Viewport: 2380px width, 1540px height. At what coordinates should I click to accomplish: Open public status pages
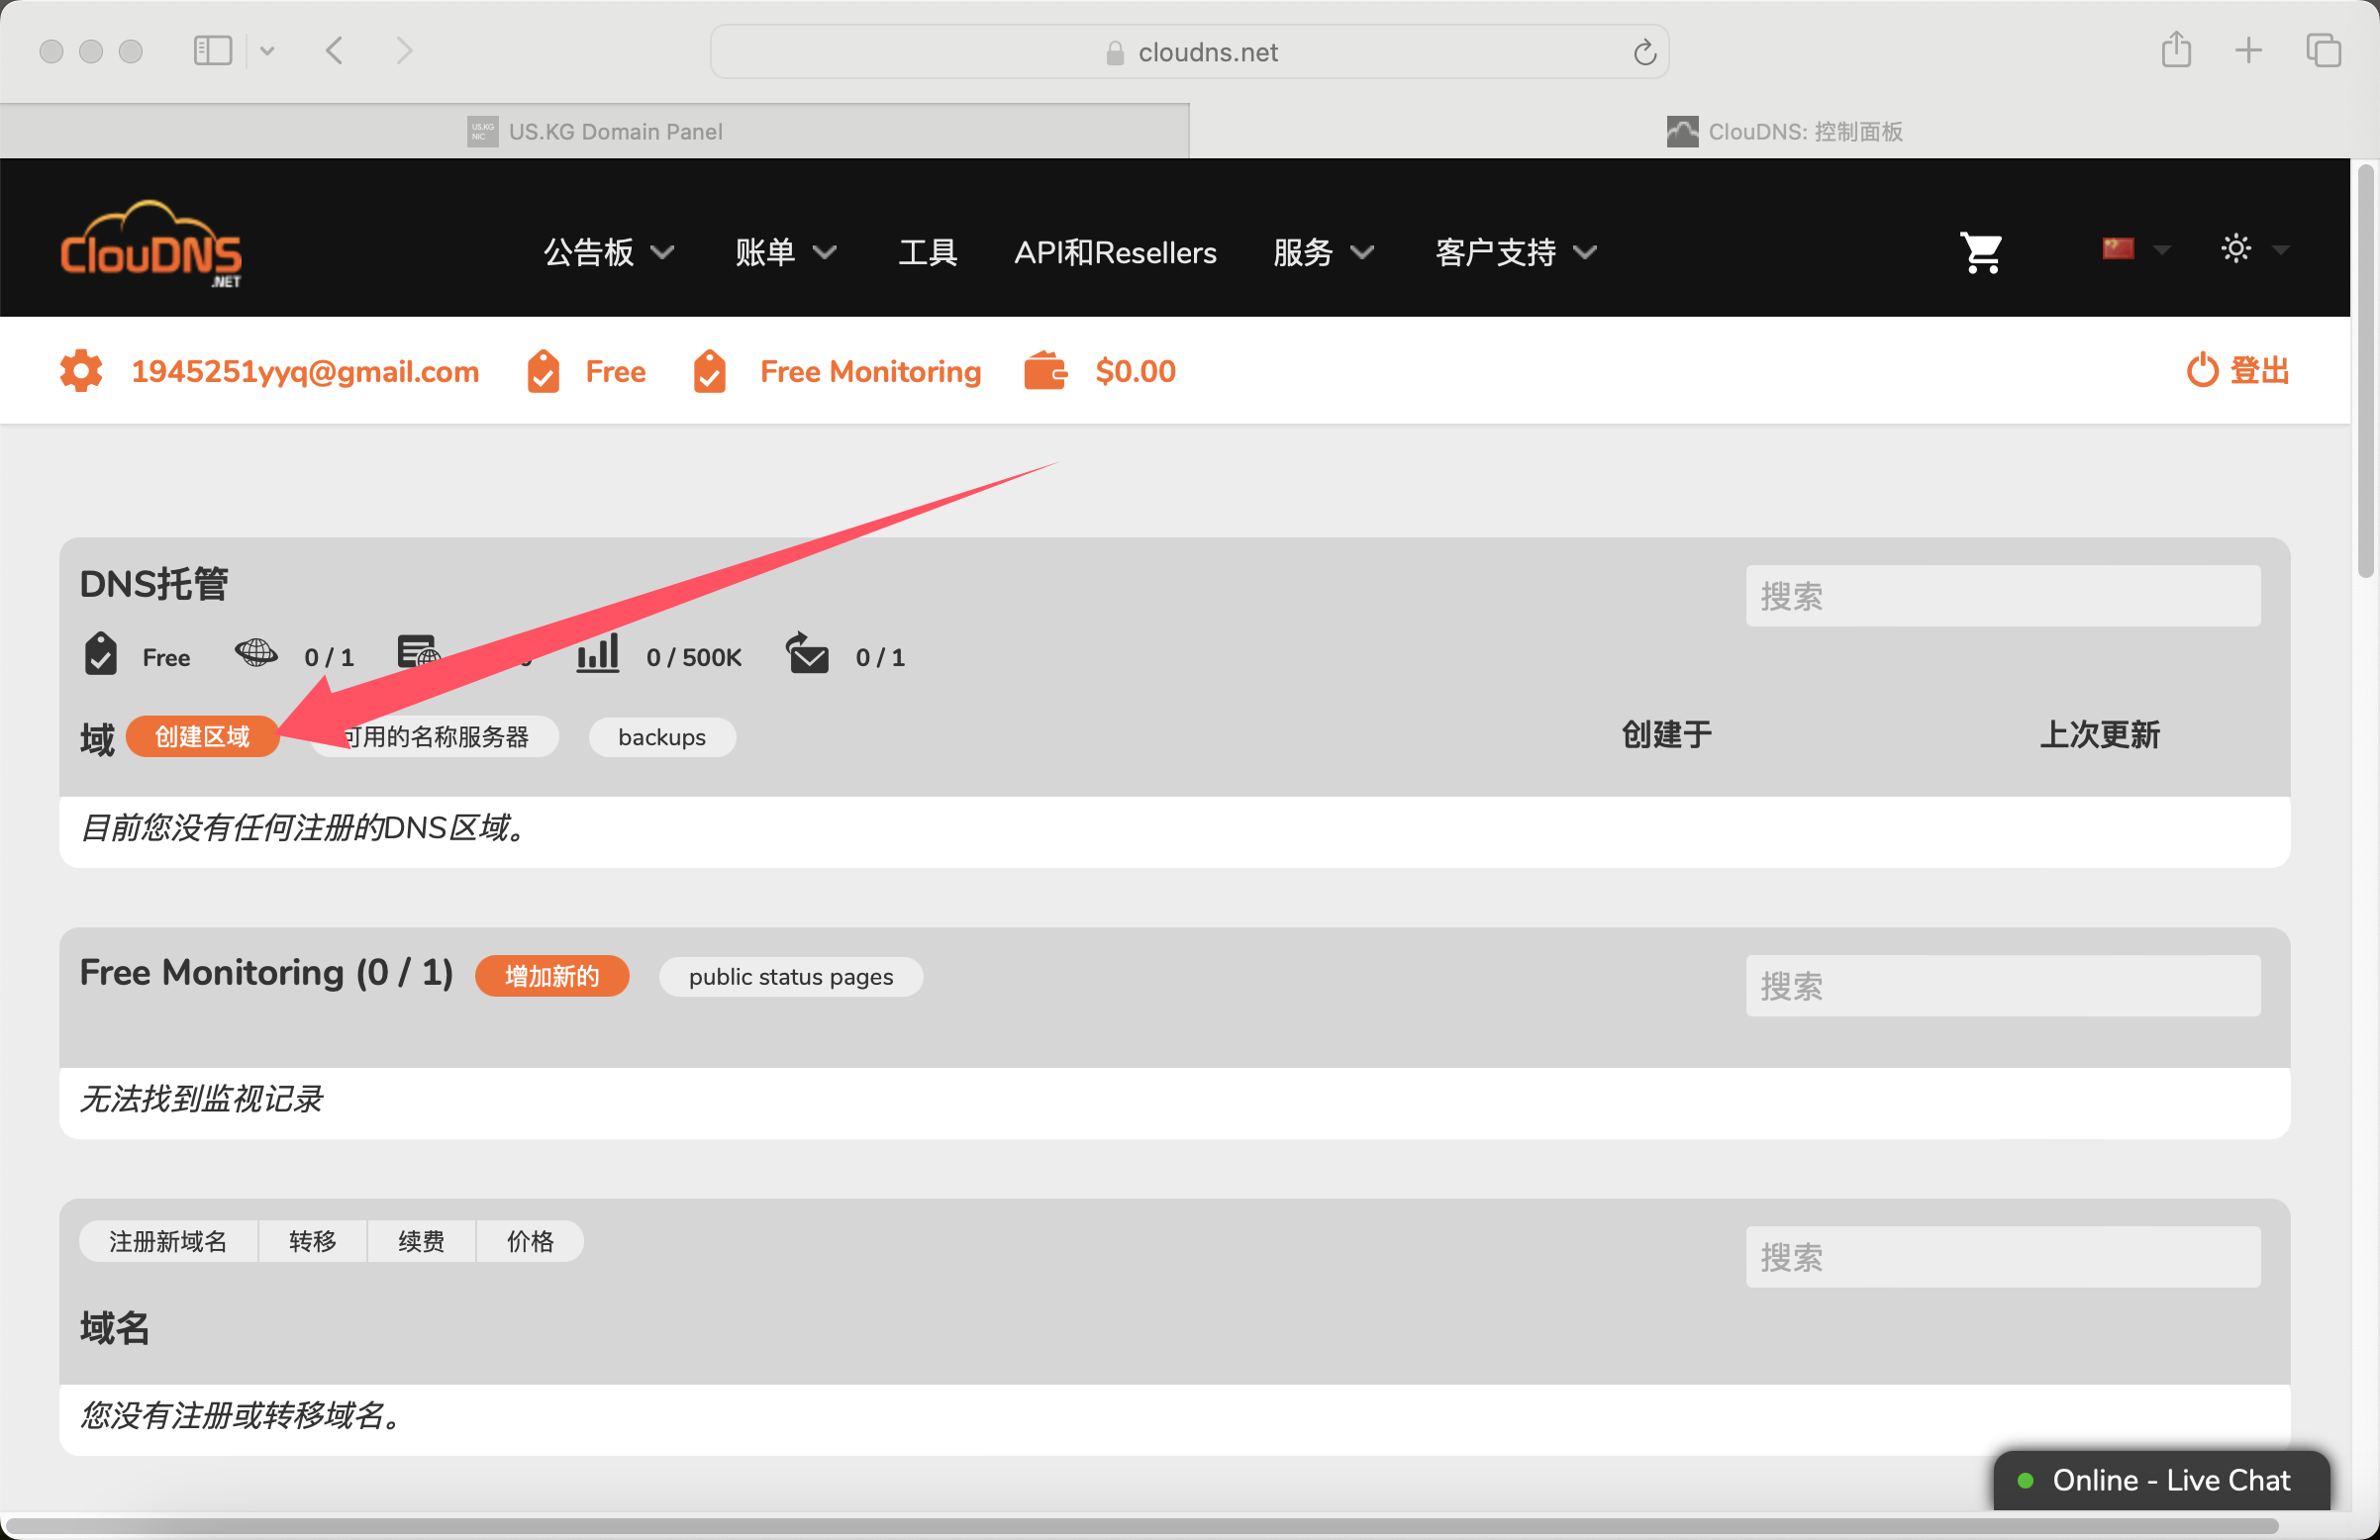pos(791,976)
